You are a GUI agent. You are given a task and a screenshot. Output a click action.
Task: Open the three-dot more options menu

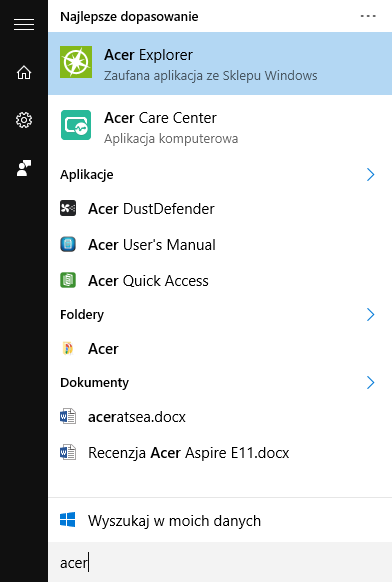(368, 16)
